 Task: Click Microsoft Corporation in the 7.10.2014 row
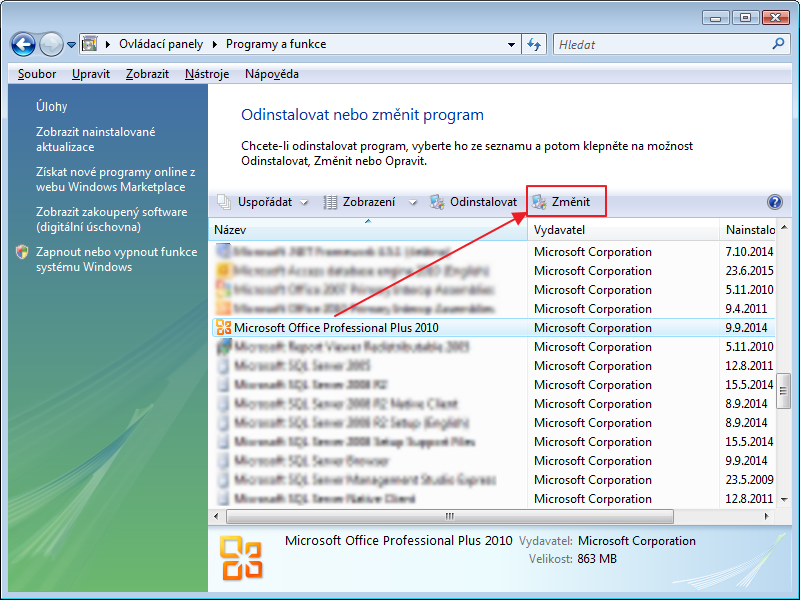click(x=593, y=252)
